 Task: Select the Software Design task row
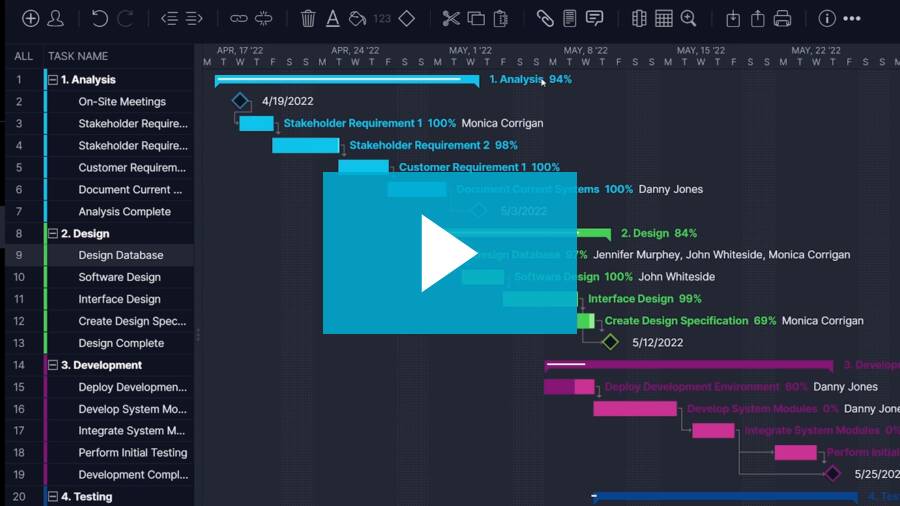pos(119,277)
